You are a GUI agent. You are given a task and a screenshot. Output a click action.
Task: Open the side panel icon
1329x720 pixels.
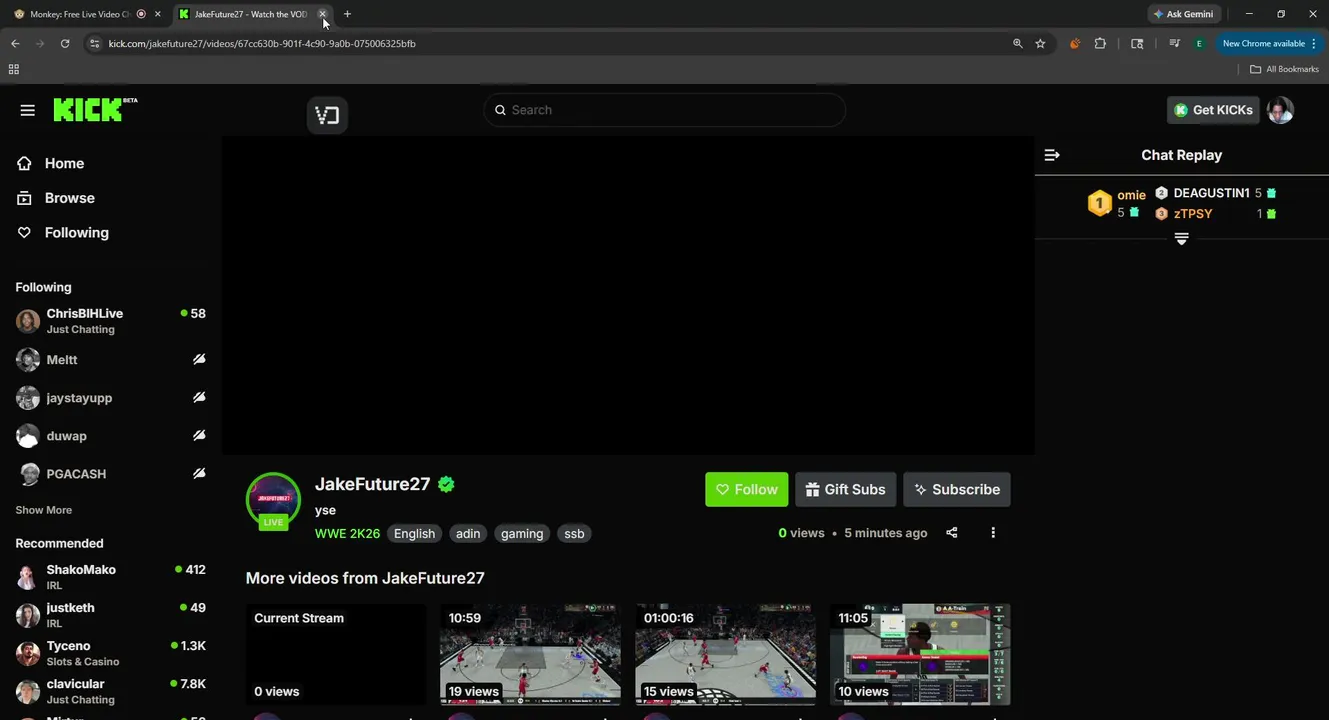pos(1137,44)
